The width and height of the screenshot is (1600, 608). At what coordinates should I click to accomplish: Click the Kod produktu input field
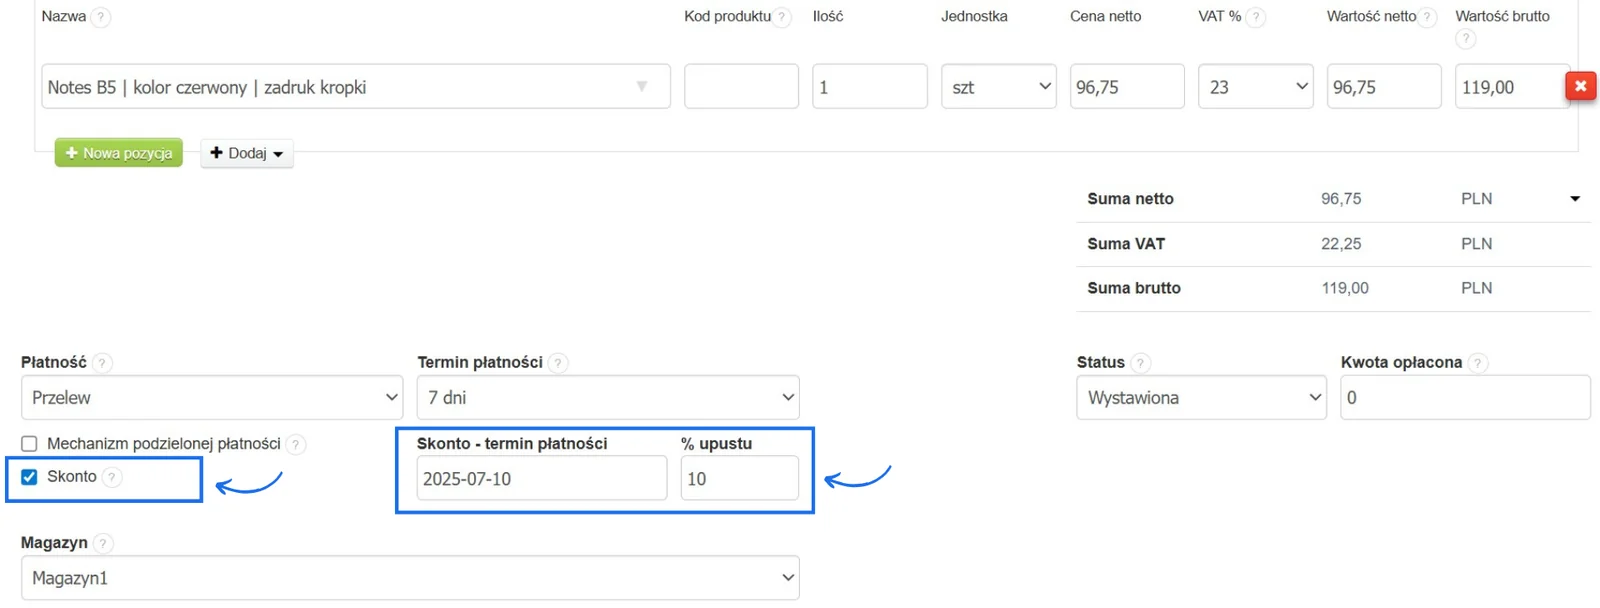tap(741, 87)
